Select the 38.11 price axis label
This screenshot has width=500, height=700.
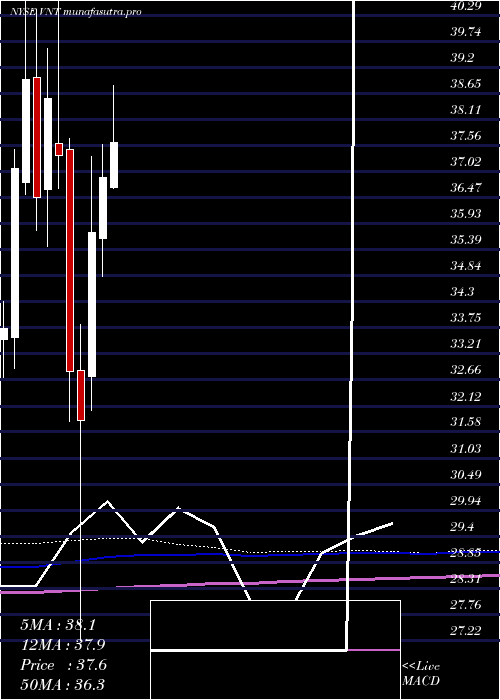[x=466, y=110]
